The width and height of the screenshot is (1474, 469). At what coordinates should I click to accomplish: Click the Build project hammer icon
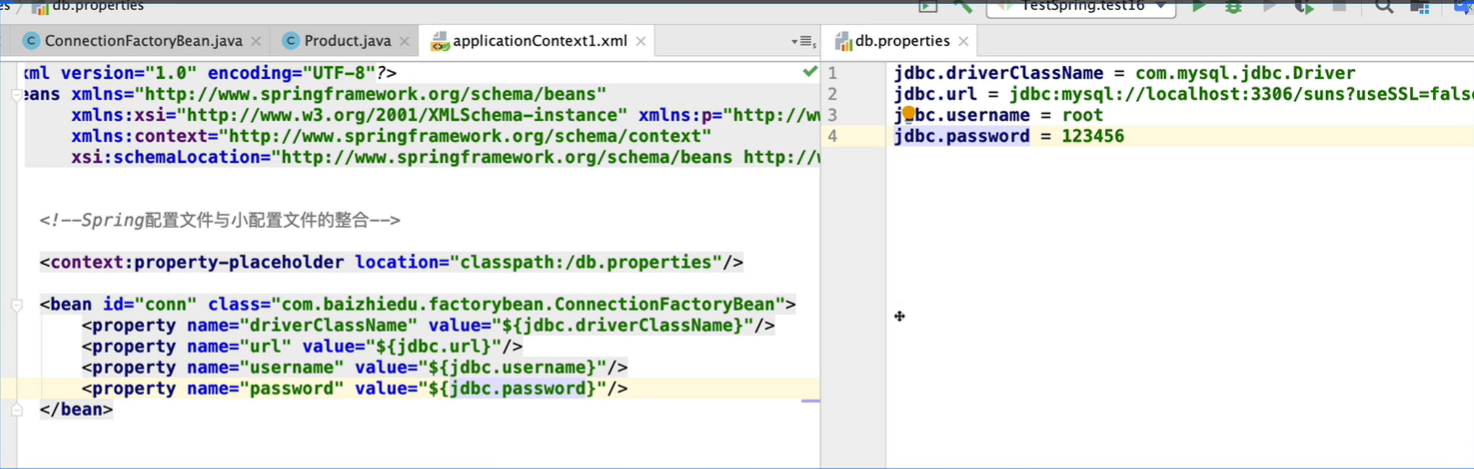tap(963, 6)
